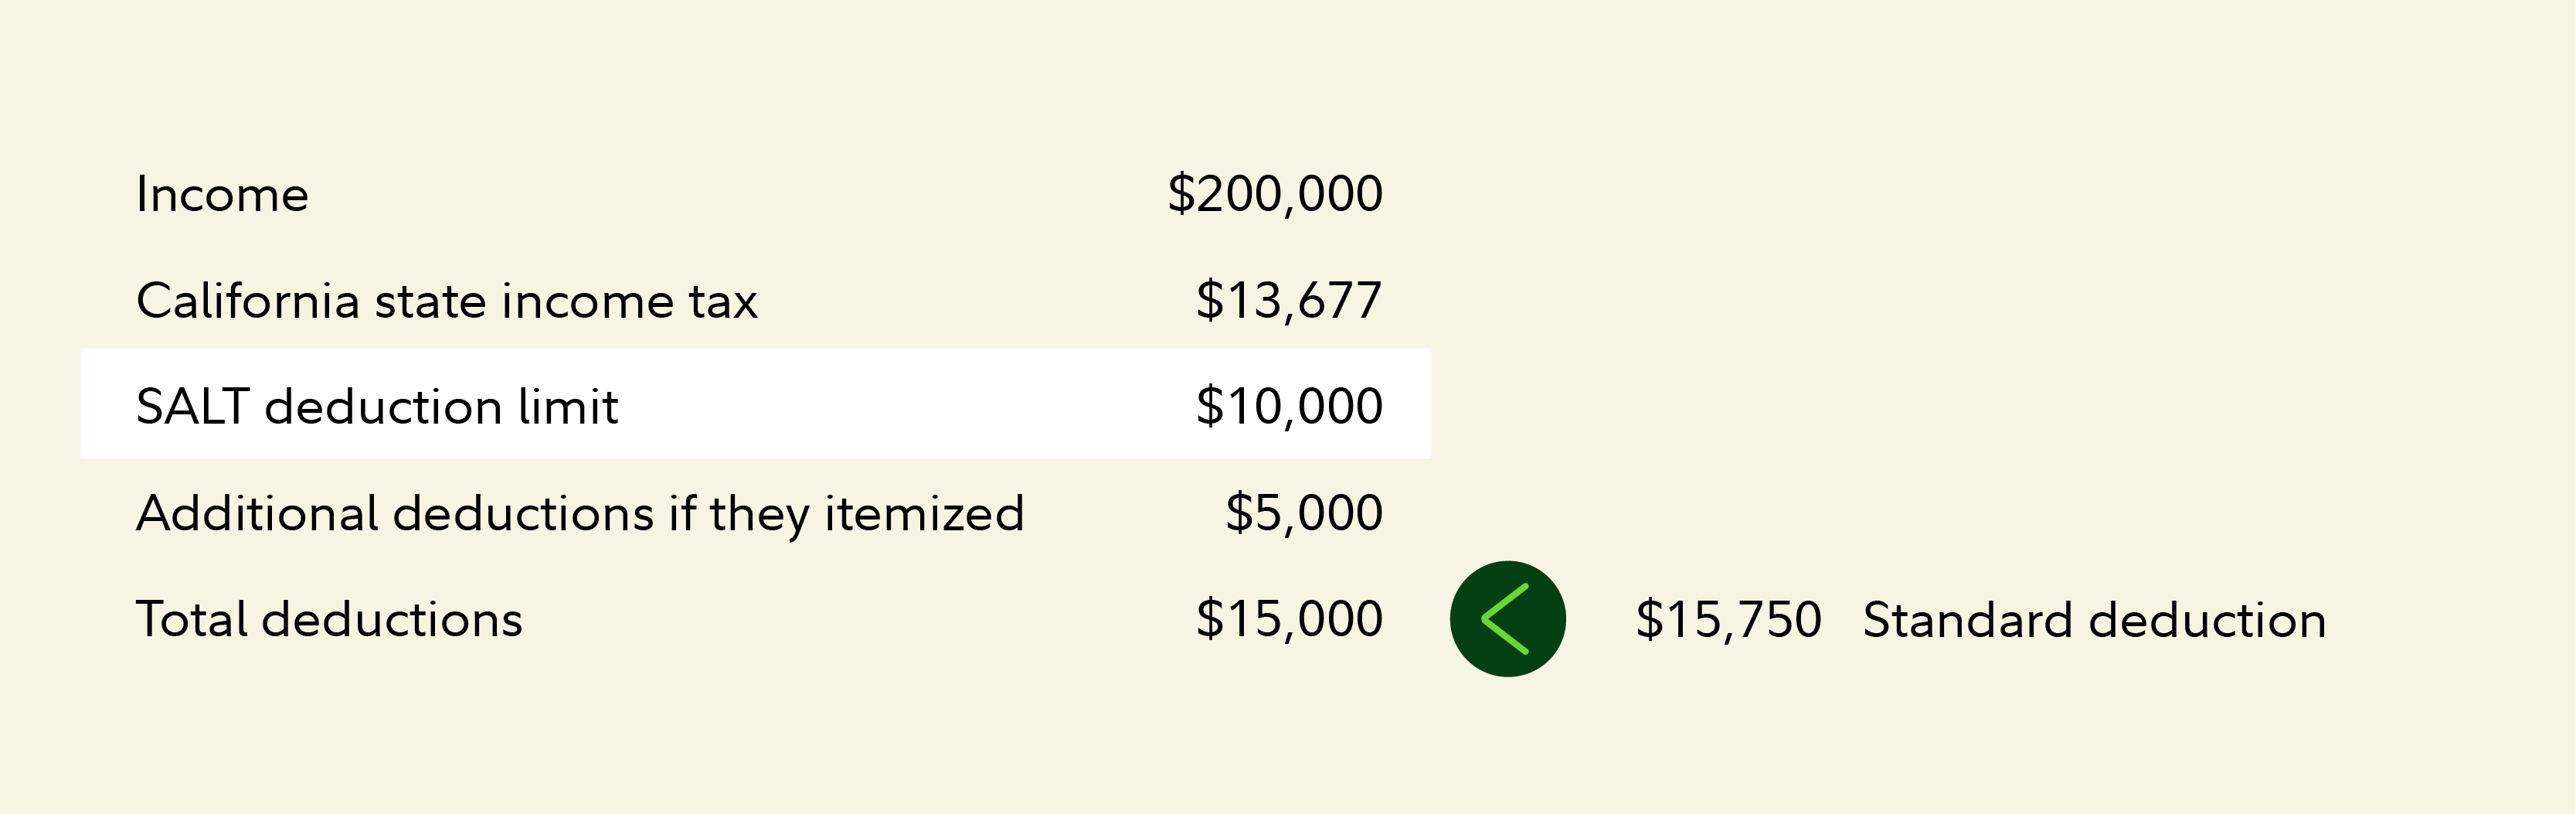This screenshot has width=2576, height=814.
Task: Click the word "California"
Action: tap(248, 301)
